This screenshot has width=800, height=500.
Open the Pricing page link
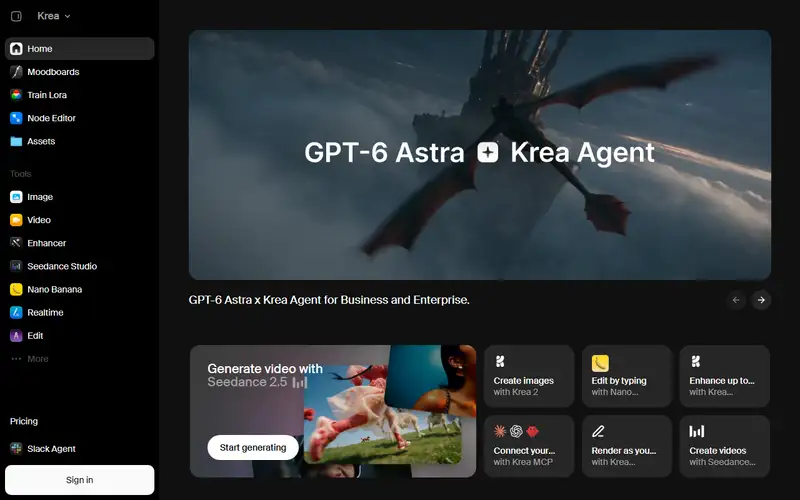click(24, 421)
